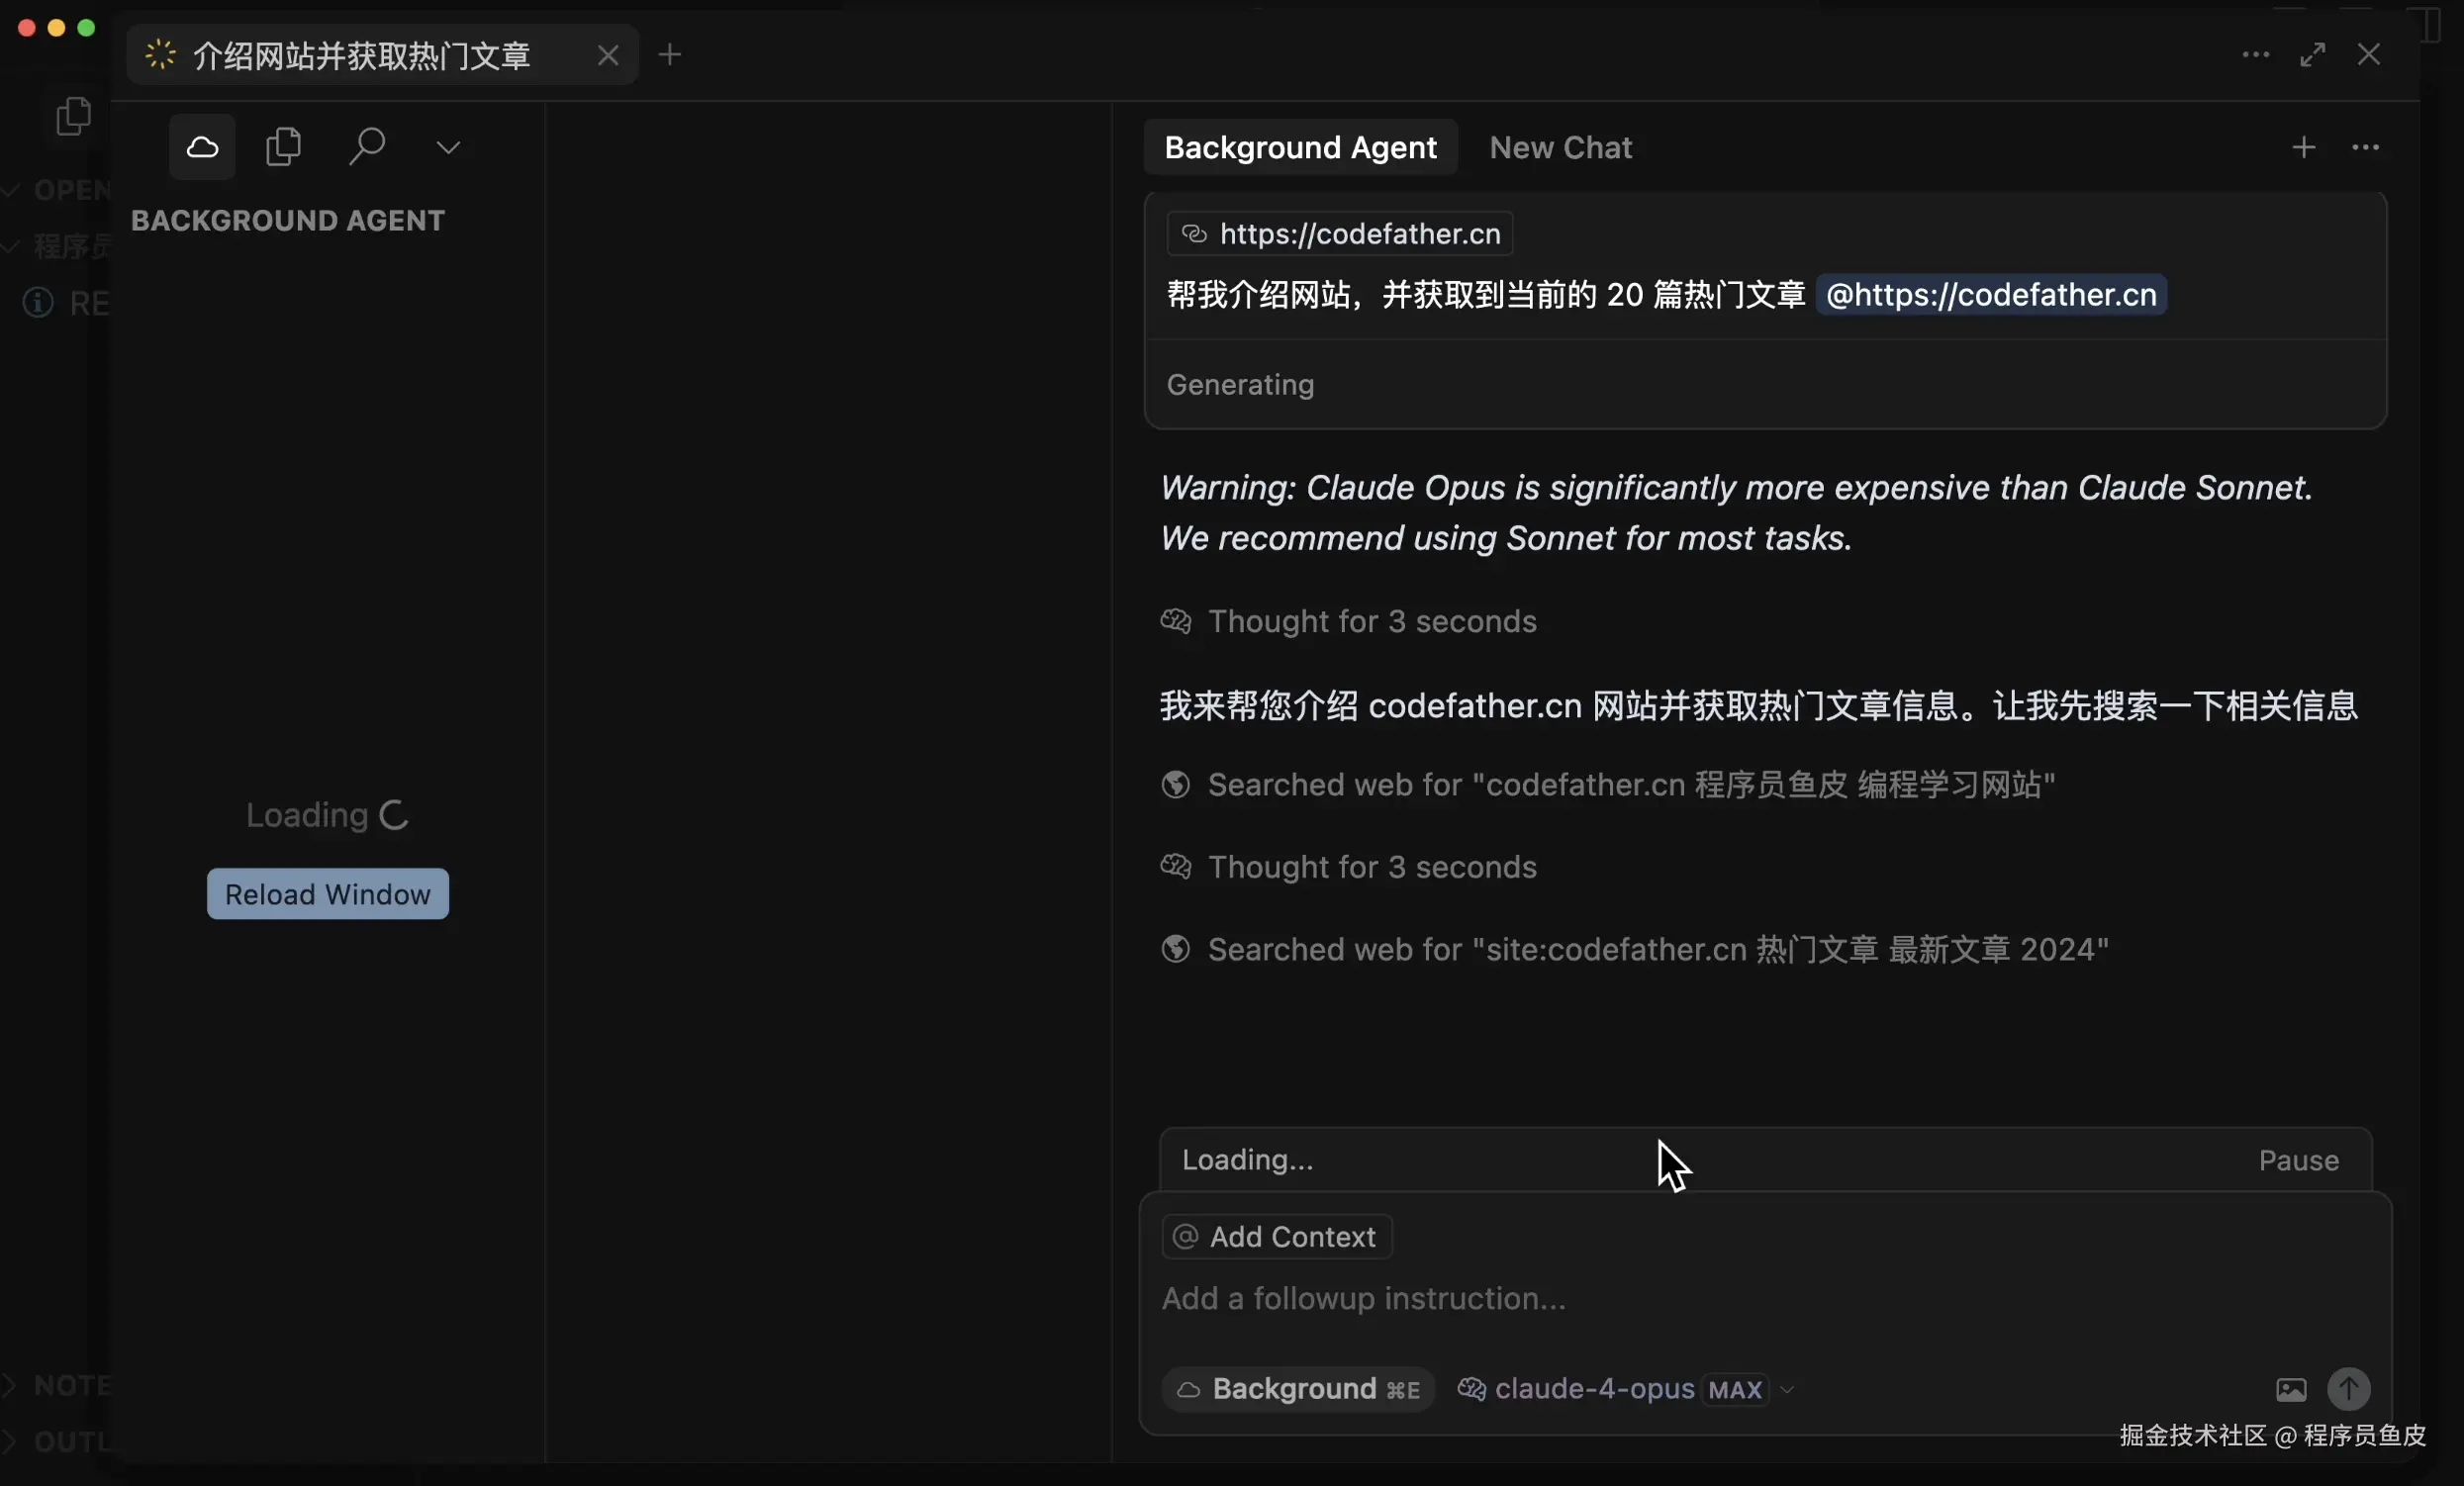Select the Background Agent tab
The image size is (2464, 1486).
coord(1299,148)
